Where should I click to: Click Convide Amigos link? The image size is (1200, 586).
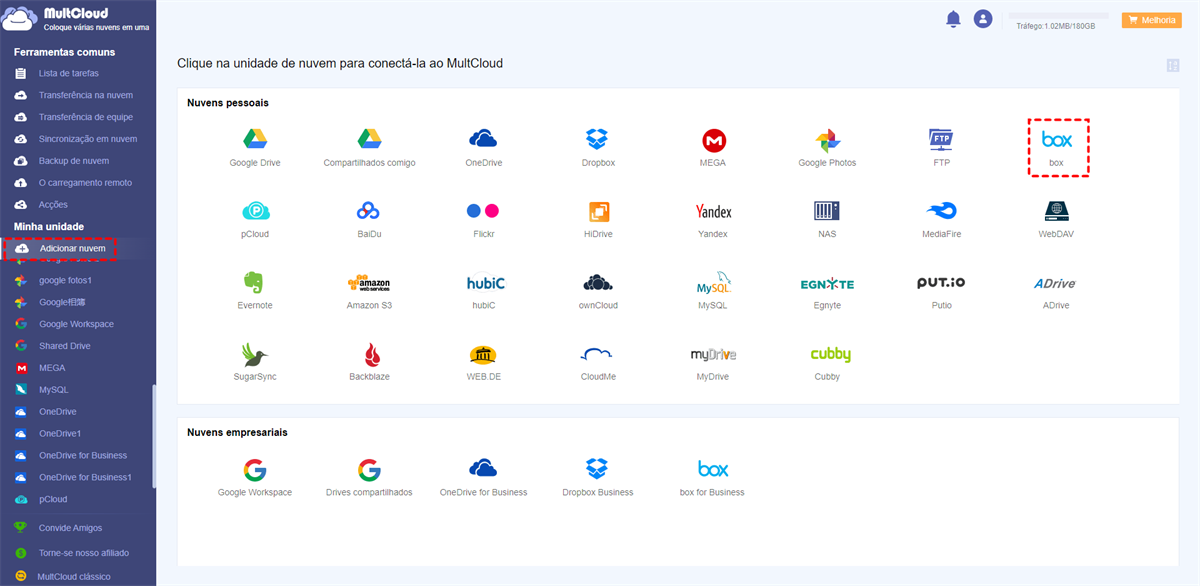coord(70,528)
